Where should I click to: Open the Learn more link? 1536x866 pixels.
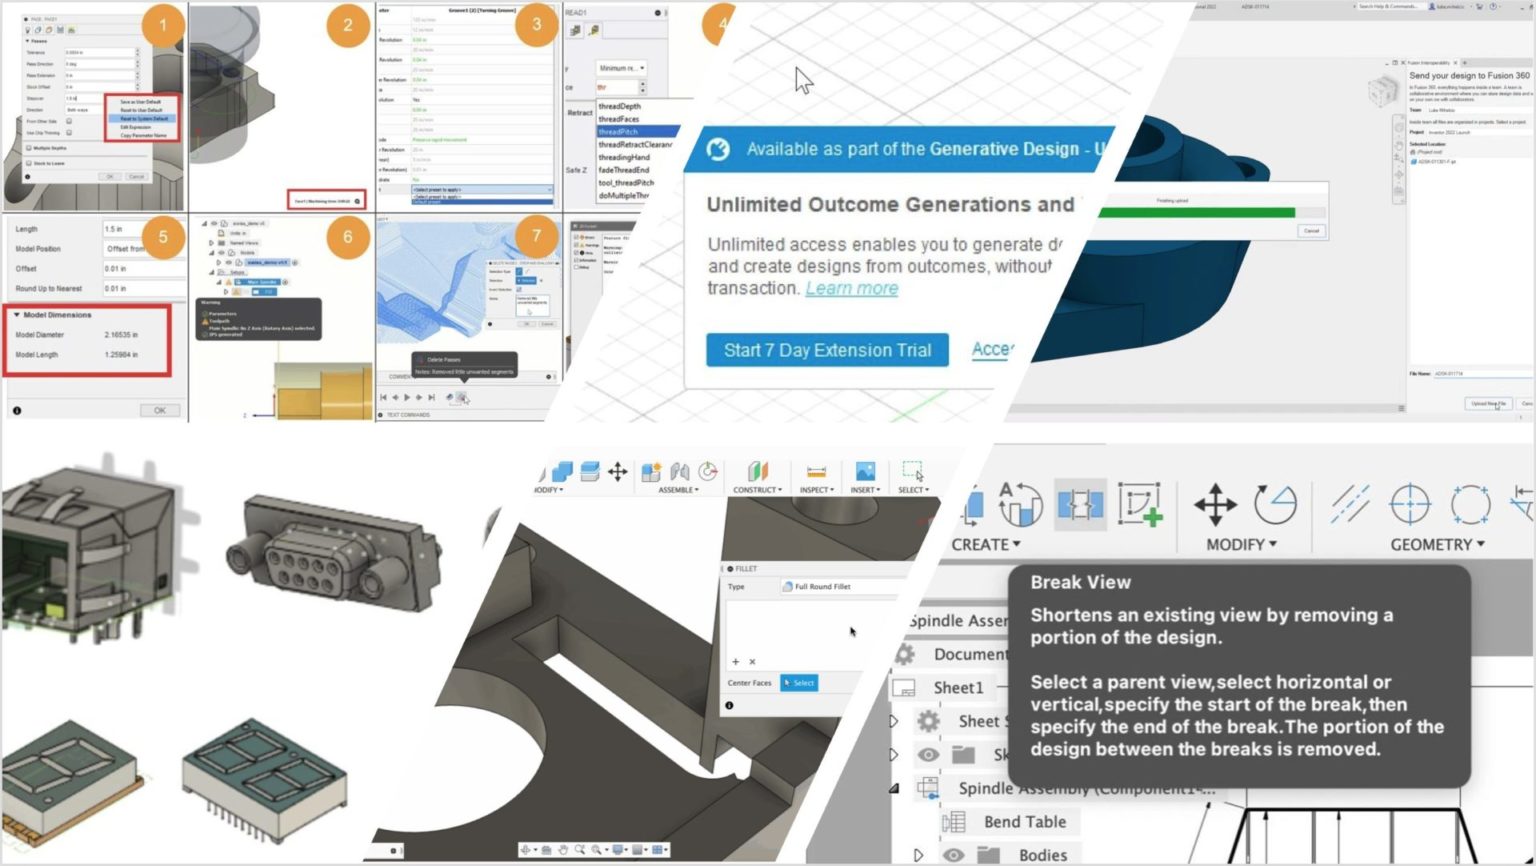pyautogui.click(x=851, y=288)
